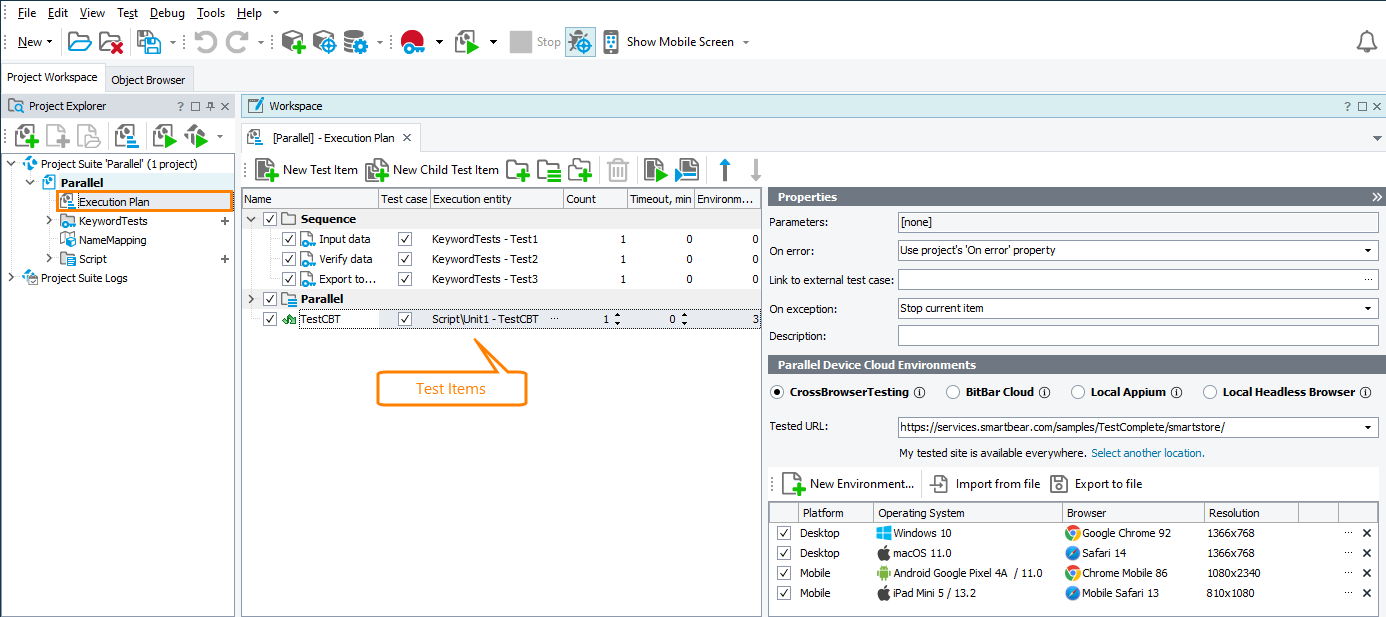Select the Local Appium radio button
Image resolution: width=1386 pixels, height=617 pixels.
point(1077,392)
